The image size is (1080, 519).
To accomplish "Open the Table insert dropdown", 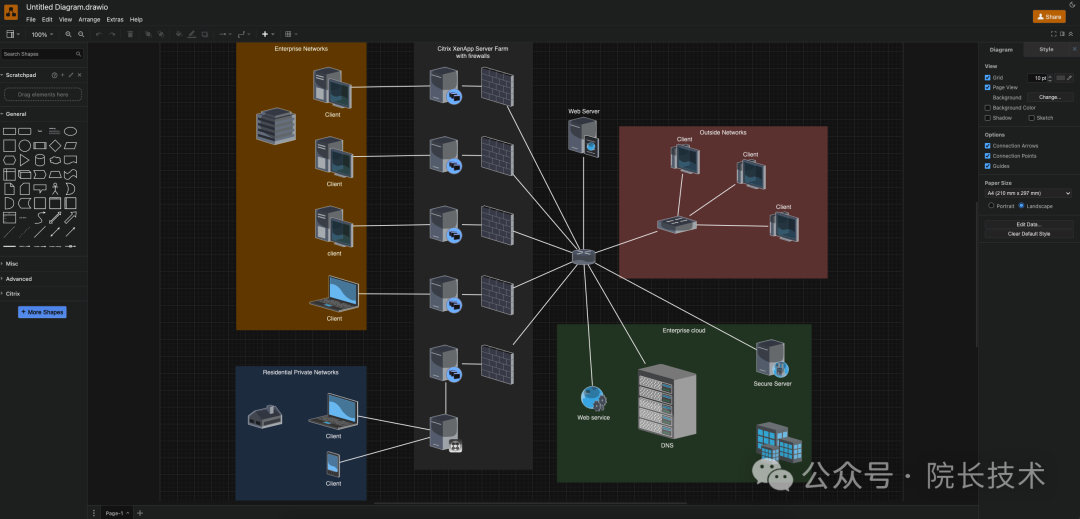I will coord(291,34).
